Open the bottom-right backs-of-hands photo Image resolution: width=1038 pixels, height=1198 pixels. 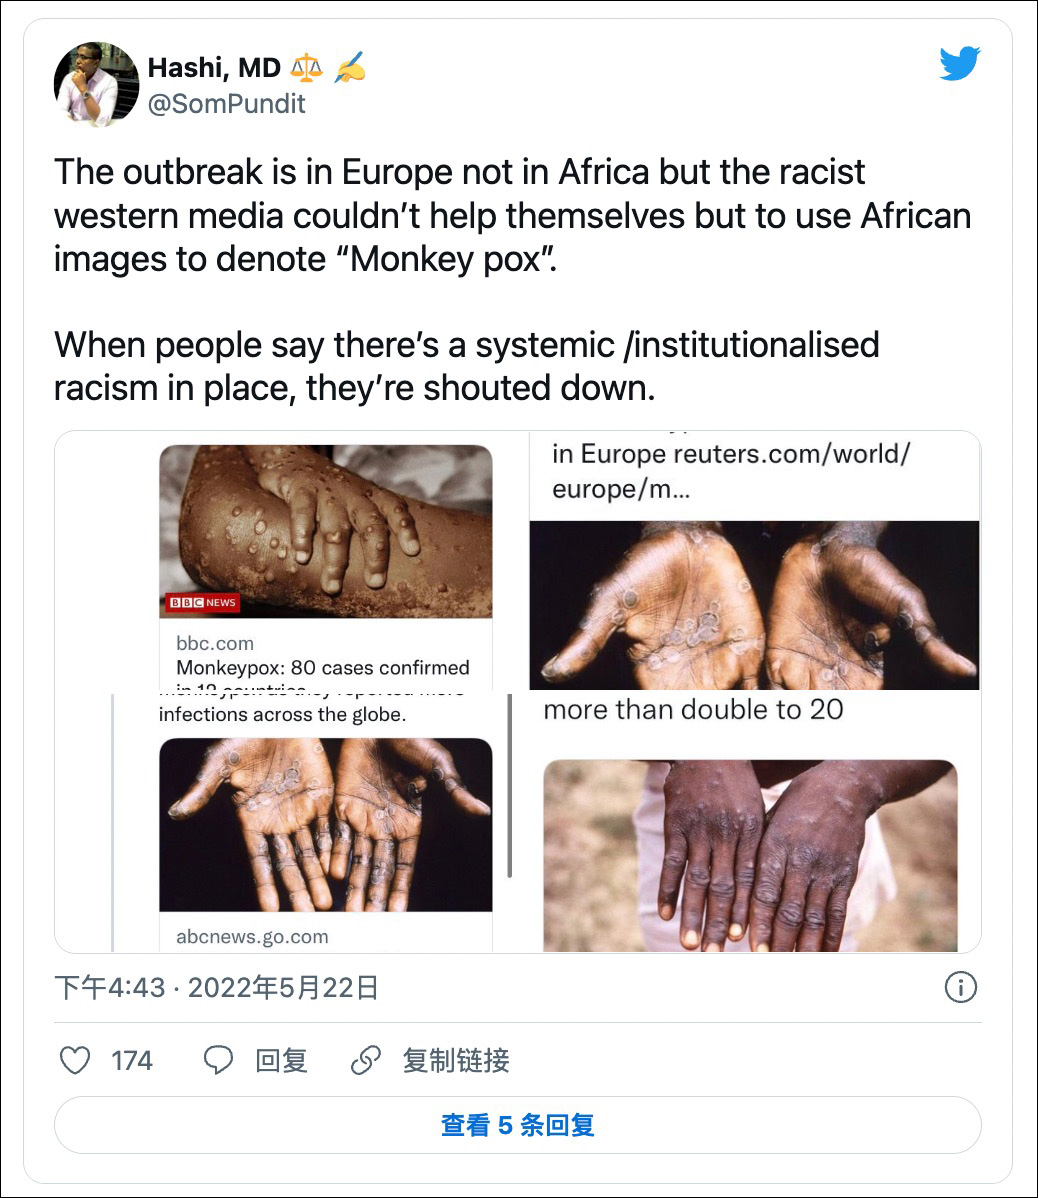coord(750,855)
